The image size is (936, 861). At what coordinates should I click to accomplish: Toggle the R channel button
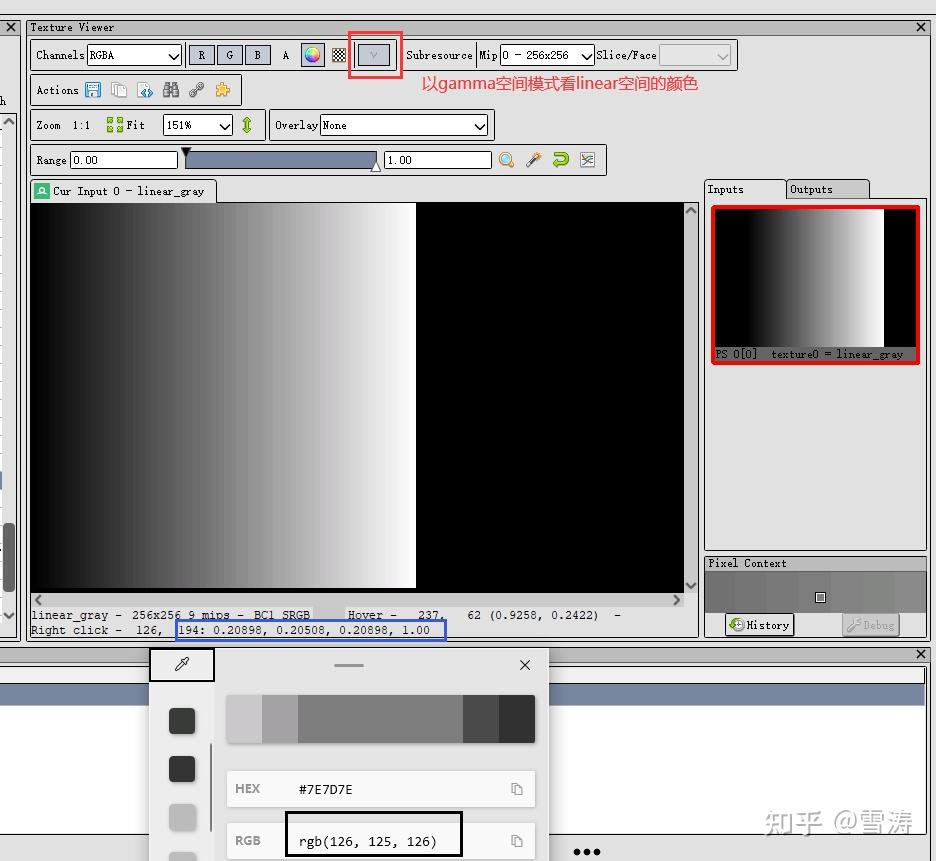[x=203, y=55]
